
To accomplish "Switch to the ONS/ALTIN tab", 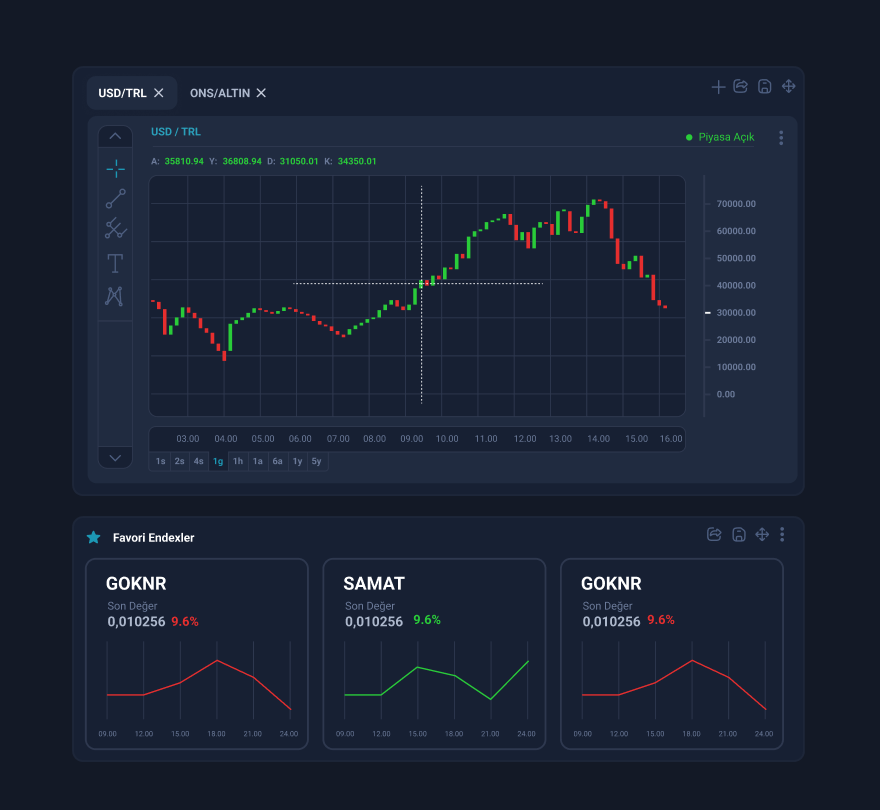I will (x=218, y=93).
